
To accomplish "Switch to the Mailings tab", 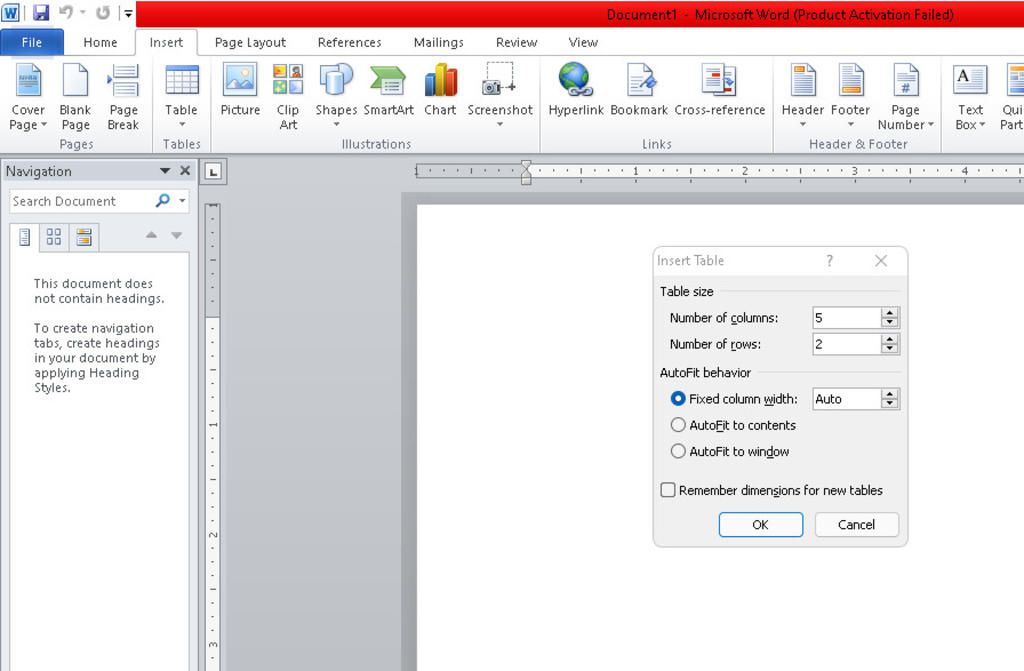I will [x=438, y=42].
